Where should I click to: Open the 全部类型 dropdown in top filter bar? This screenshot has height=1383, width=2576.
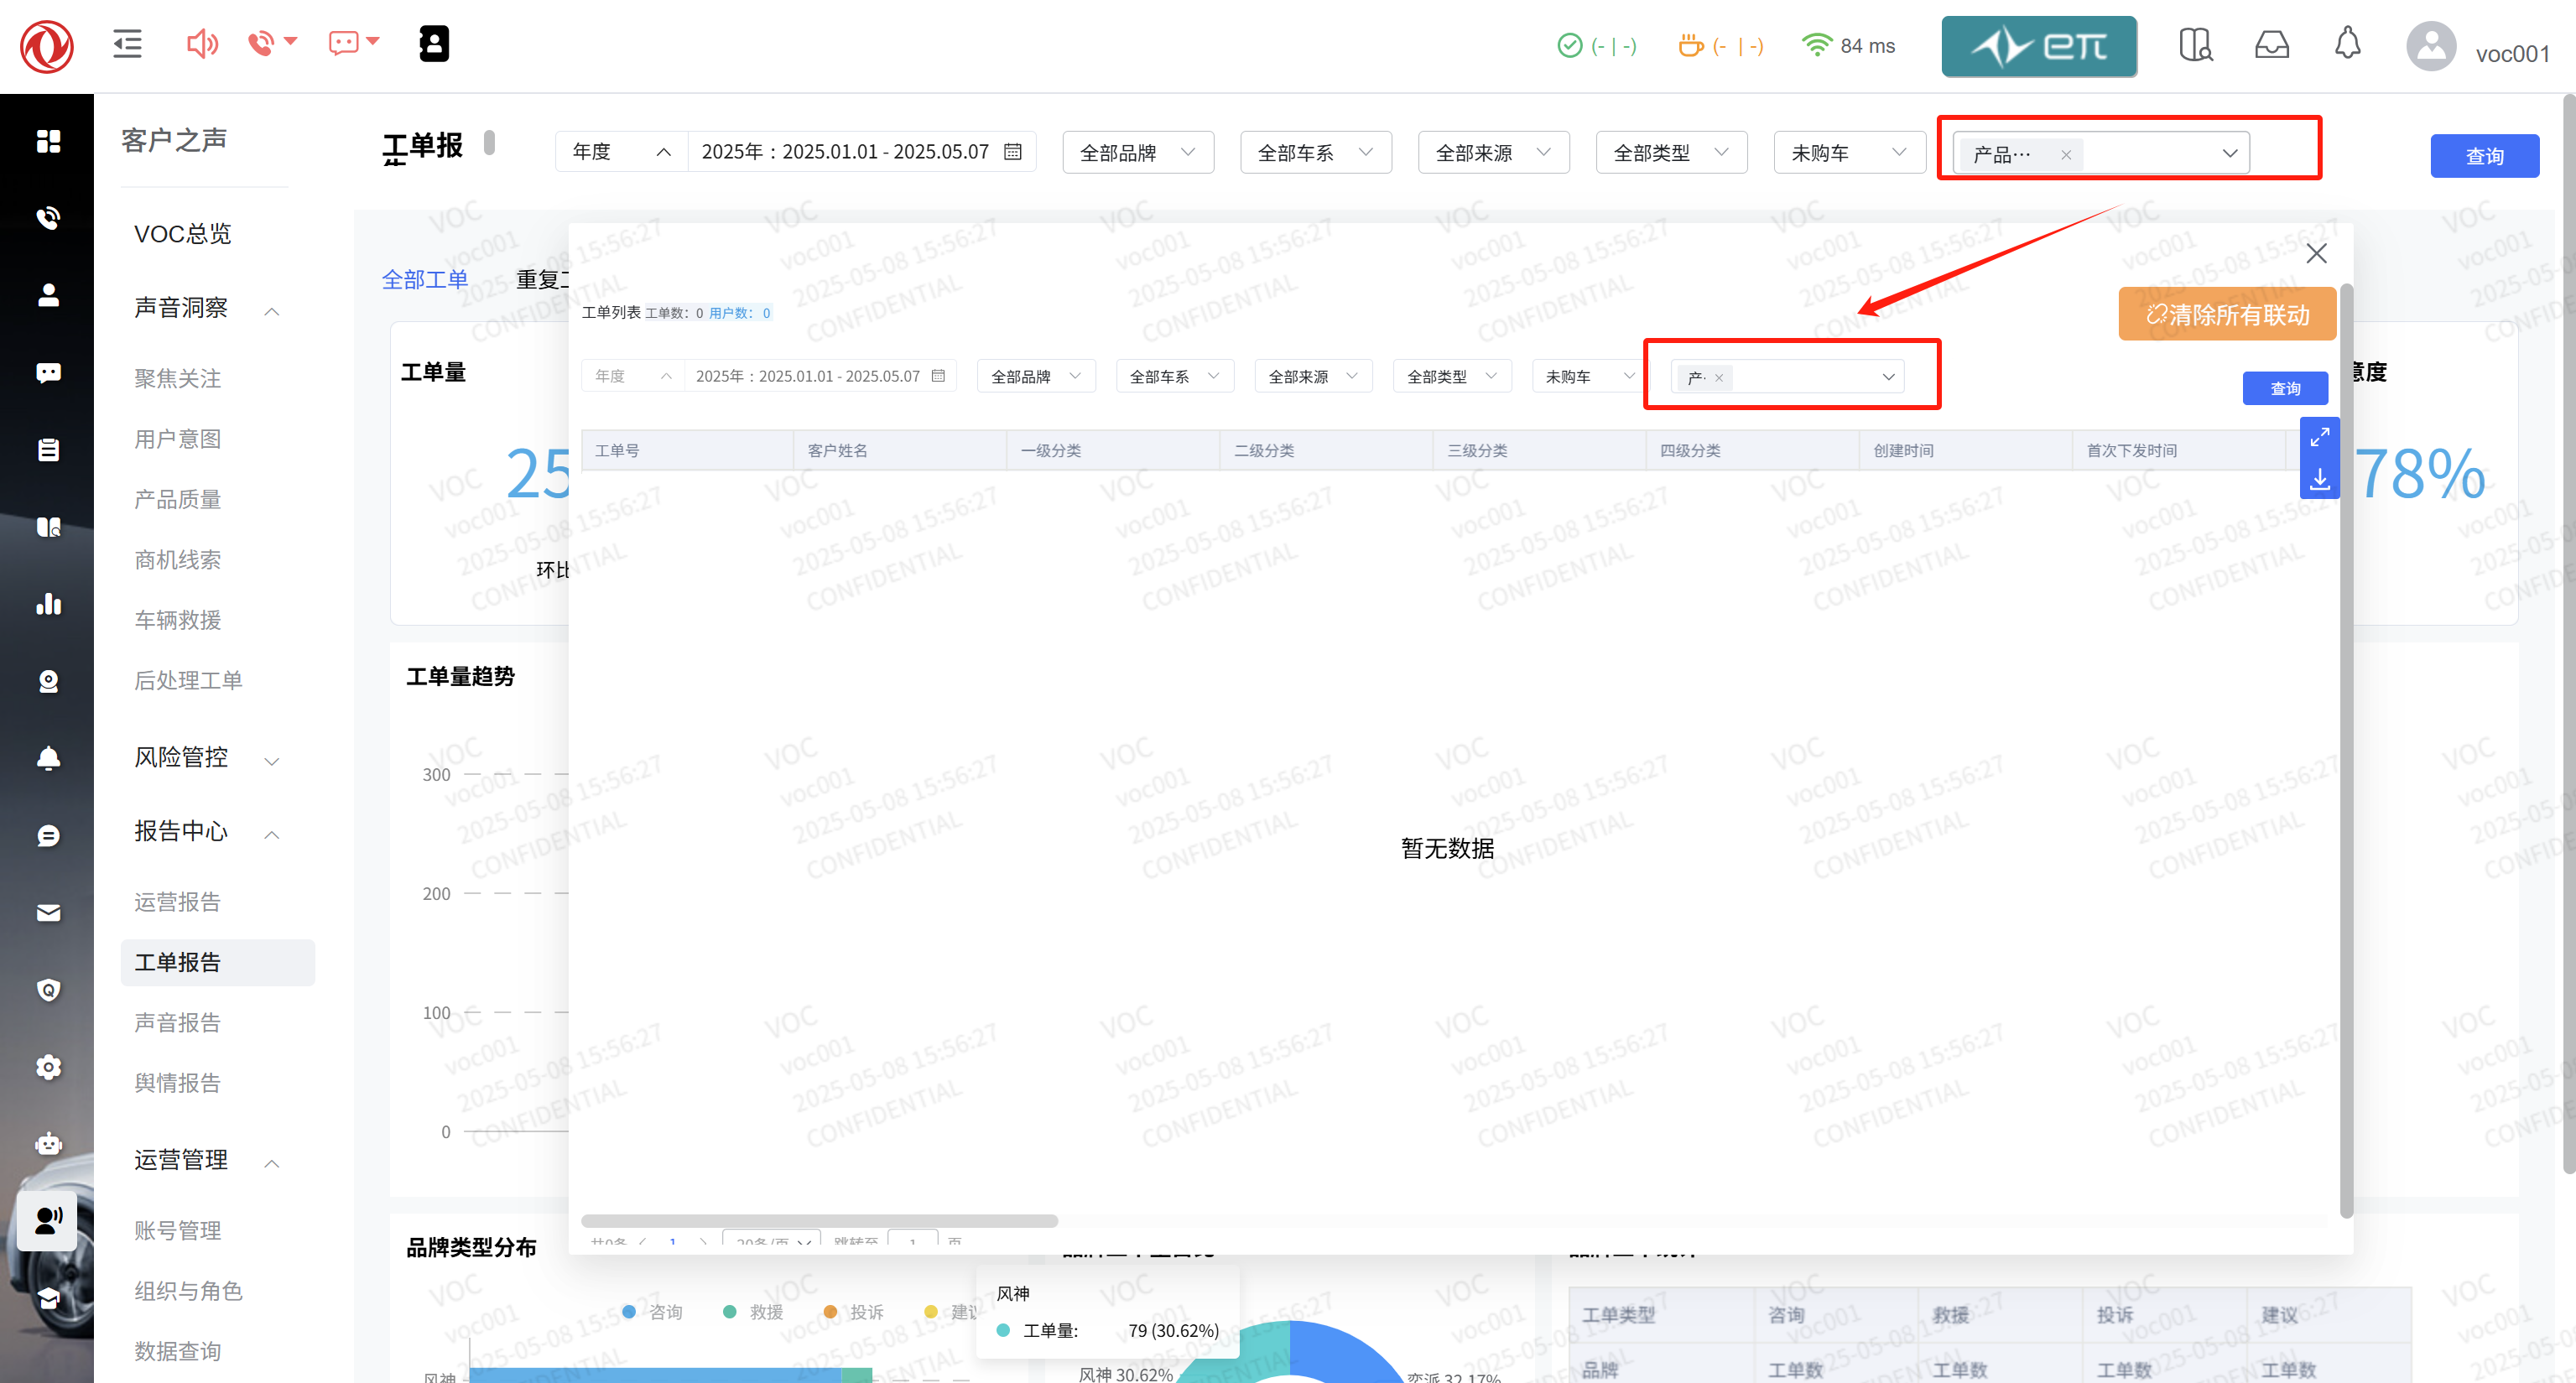pos(1672,152)
